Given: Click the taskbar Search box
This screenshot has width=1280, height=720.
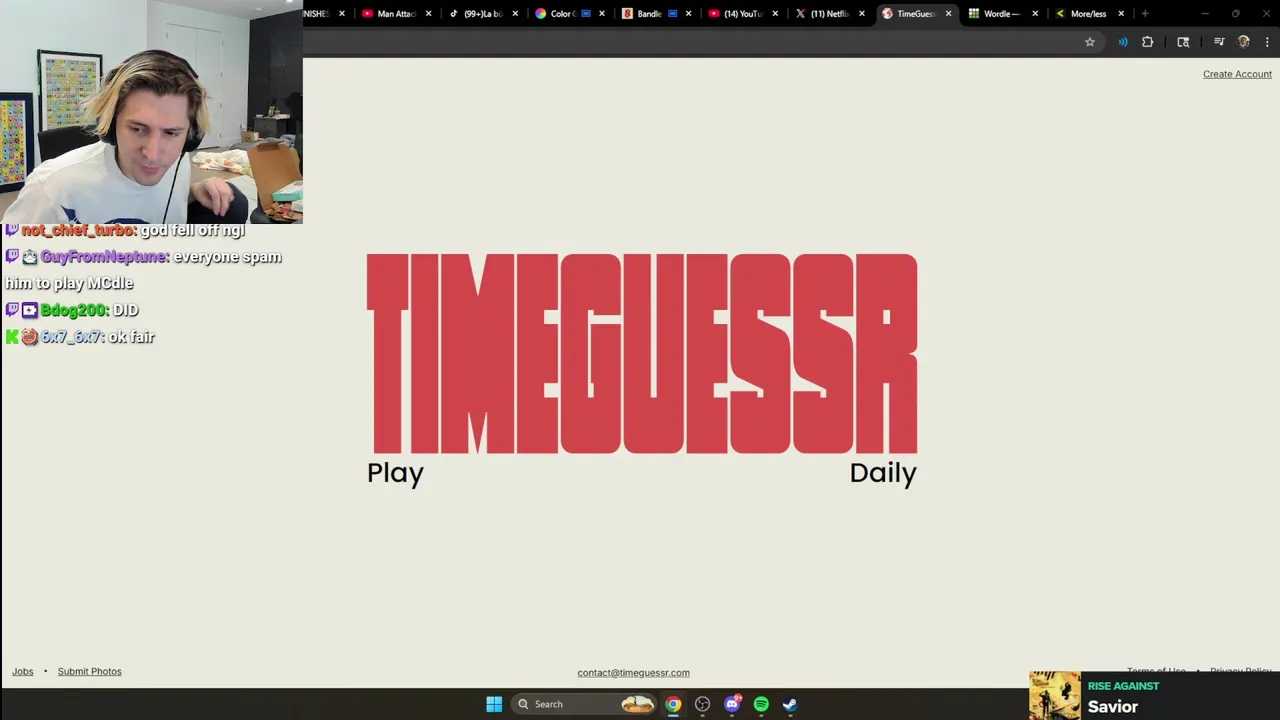Looking at the screenshot, I should [x=583, y=704].
